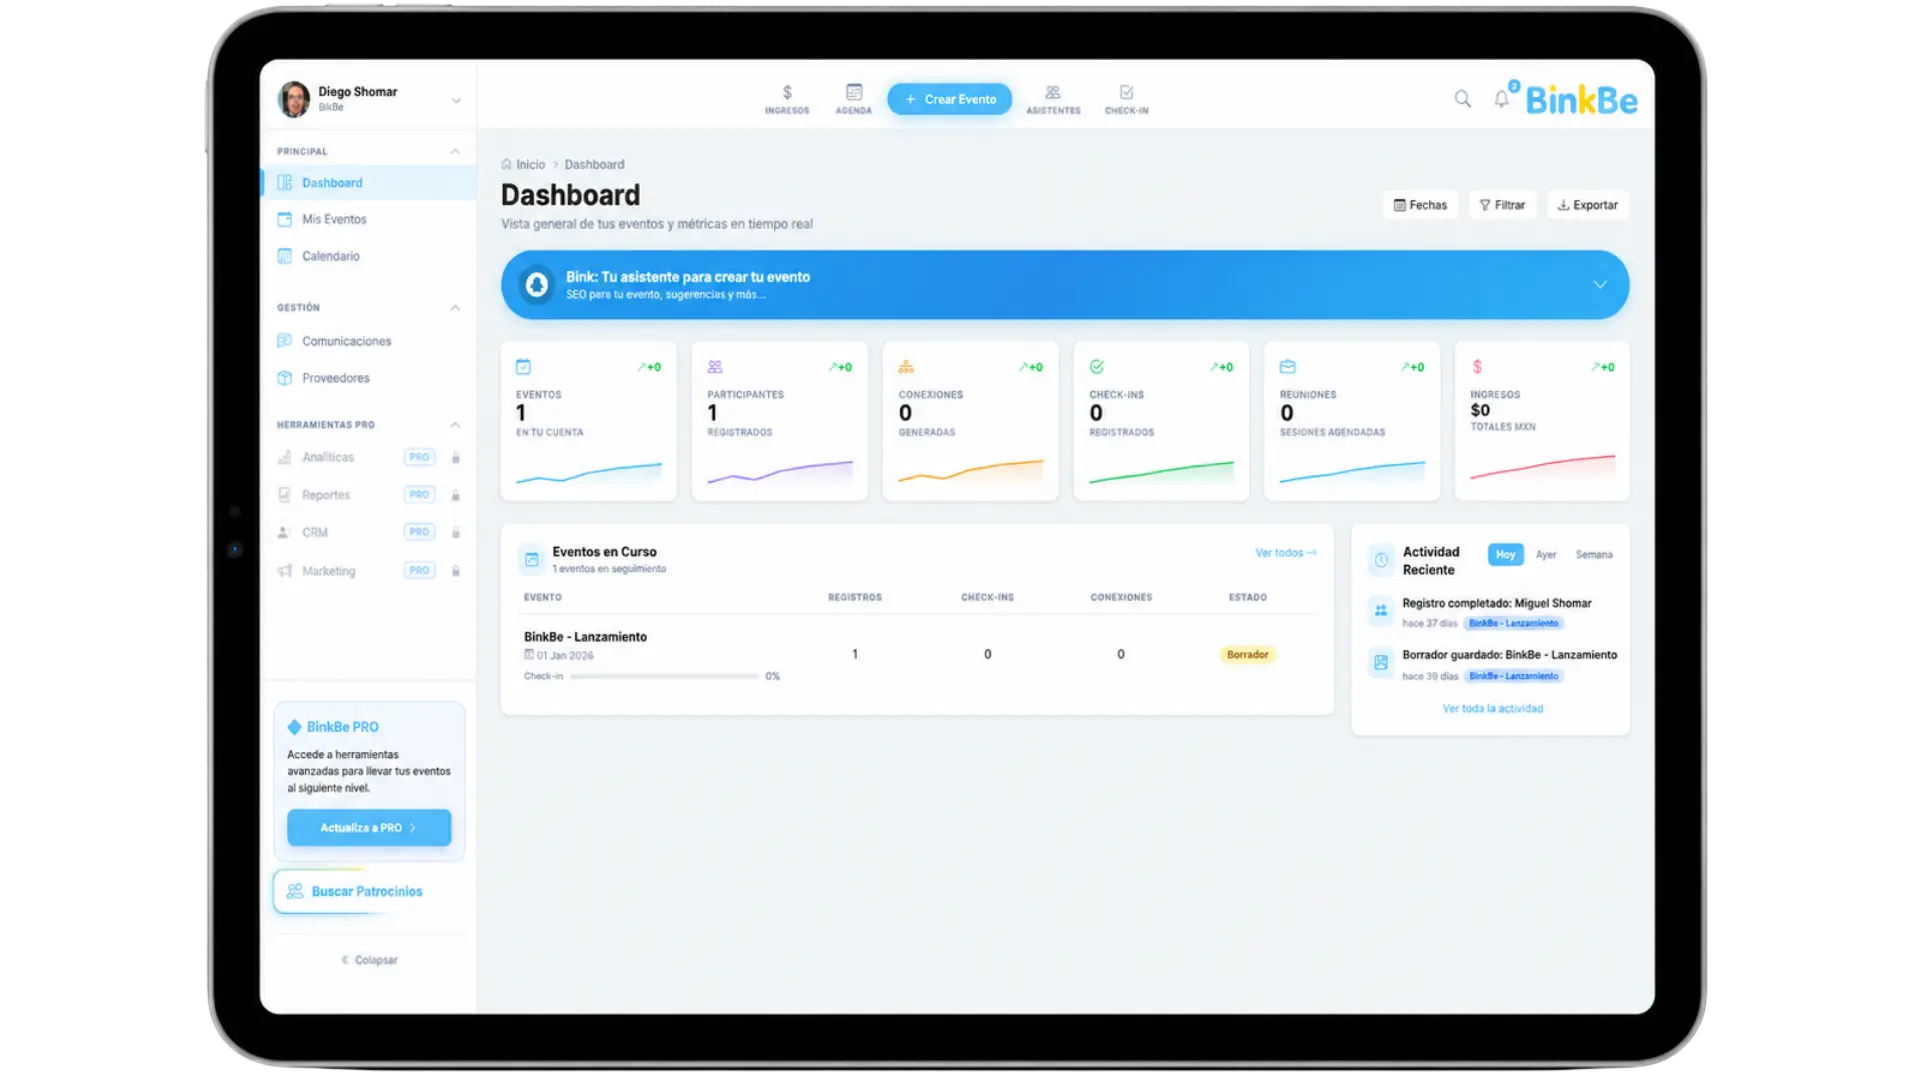Click the Eventos card calendar icon
1920x1080 pixels.
523,367
